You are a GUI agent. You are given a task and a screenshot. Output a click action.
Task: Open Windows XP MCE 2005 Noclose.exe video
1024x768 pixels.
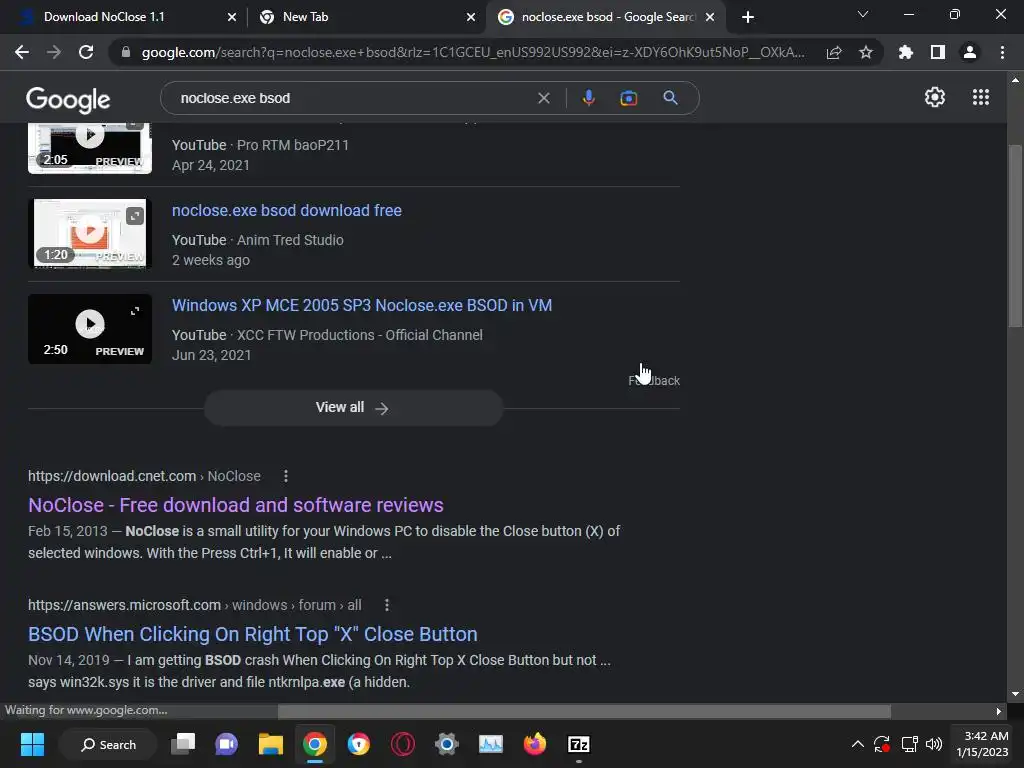pos(362,305)
